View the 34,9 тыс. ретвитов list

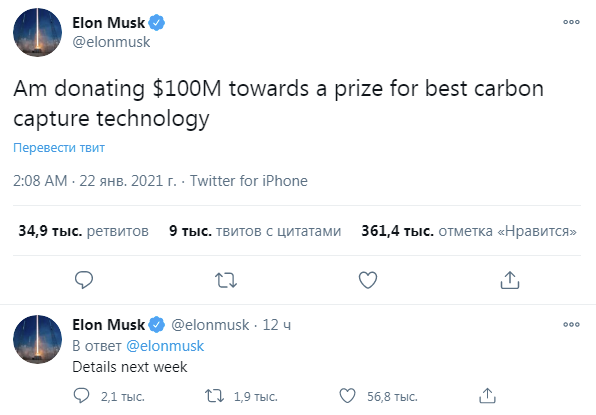84,231
